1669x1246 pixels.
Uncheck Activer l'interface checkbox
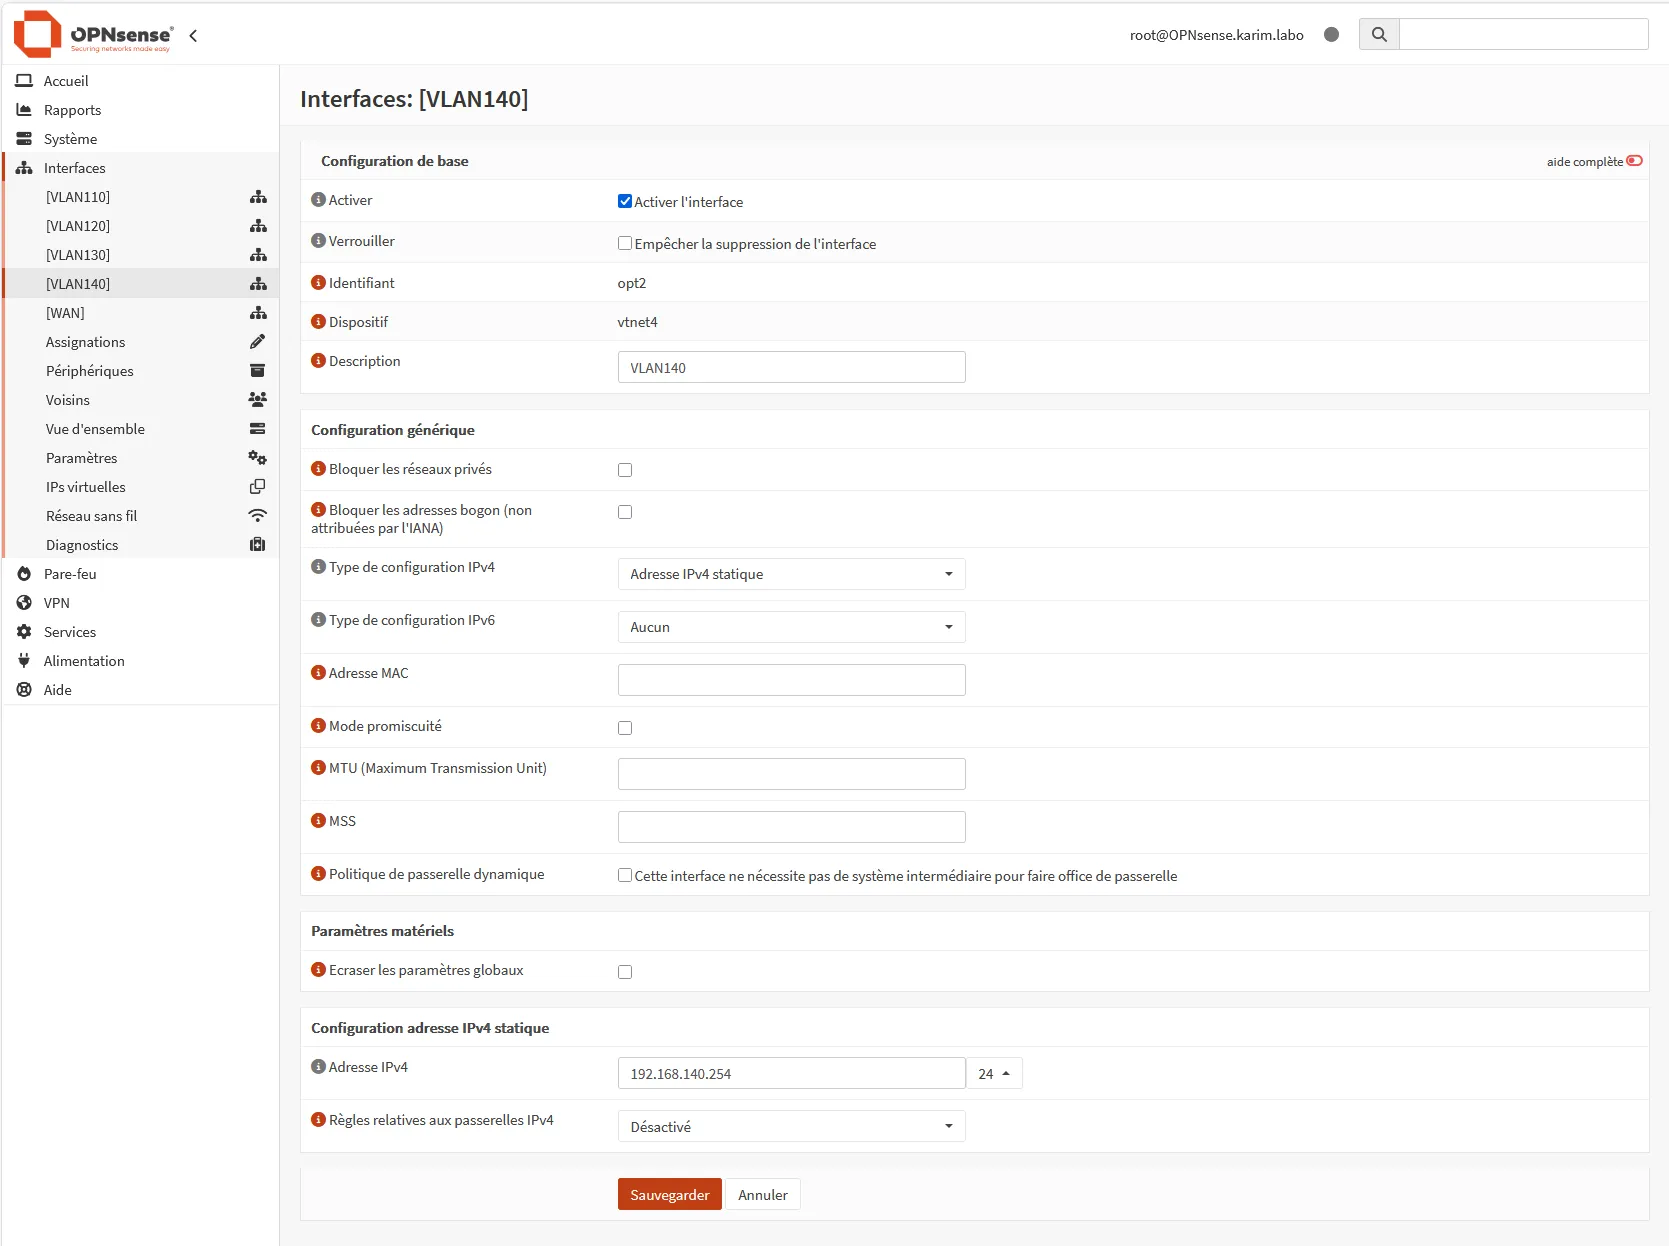tap(625, 201)
